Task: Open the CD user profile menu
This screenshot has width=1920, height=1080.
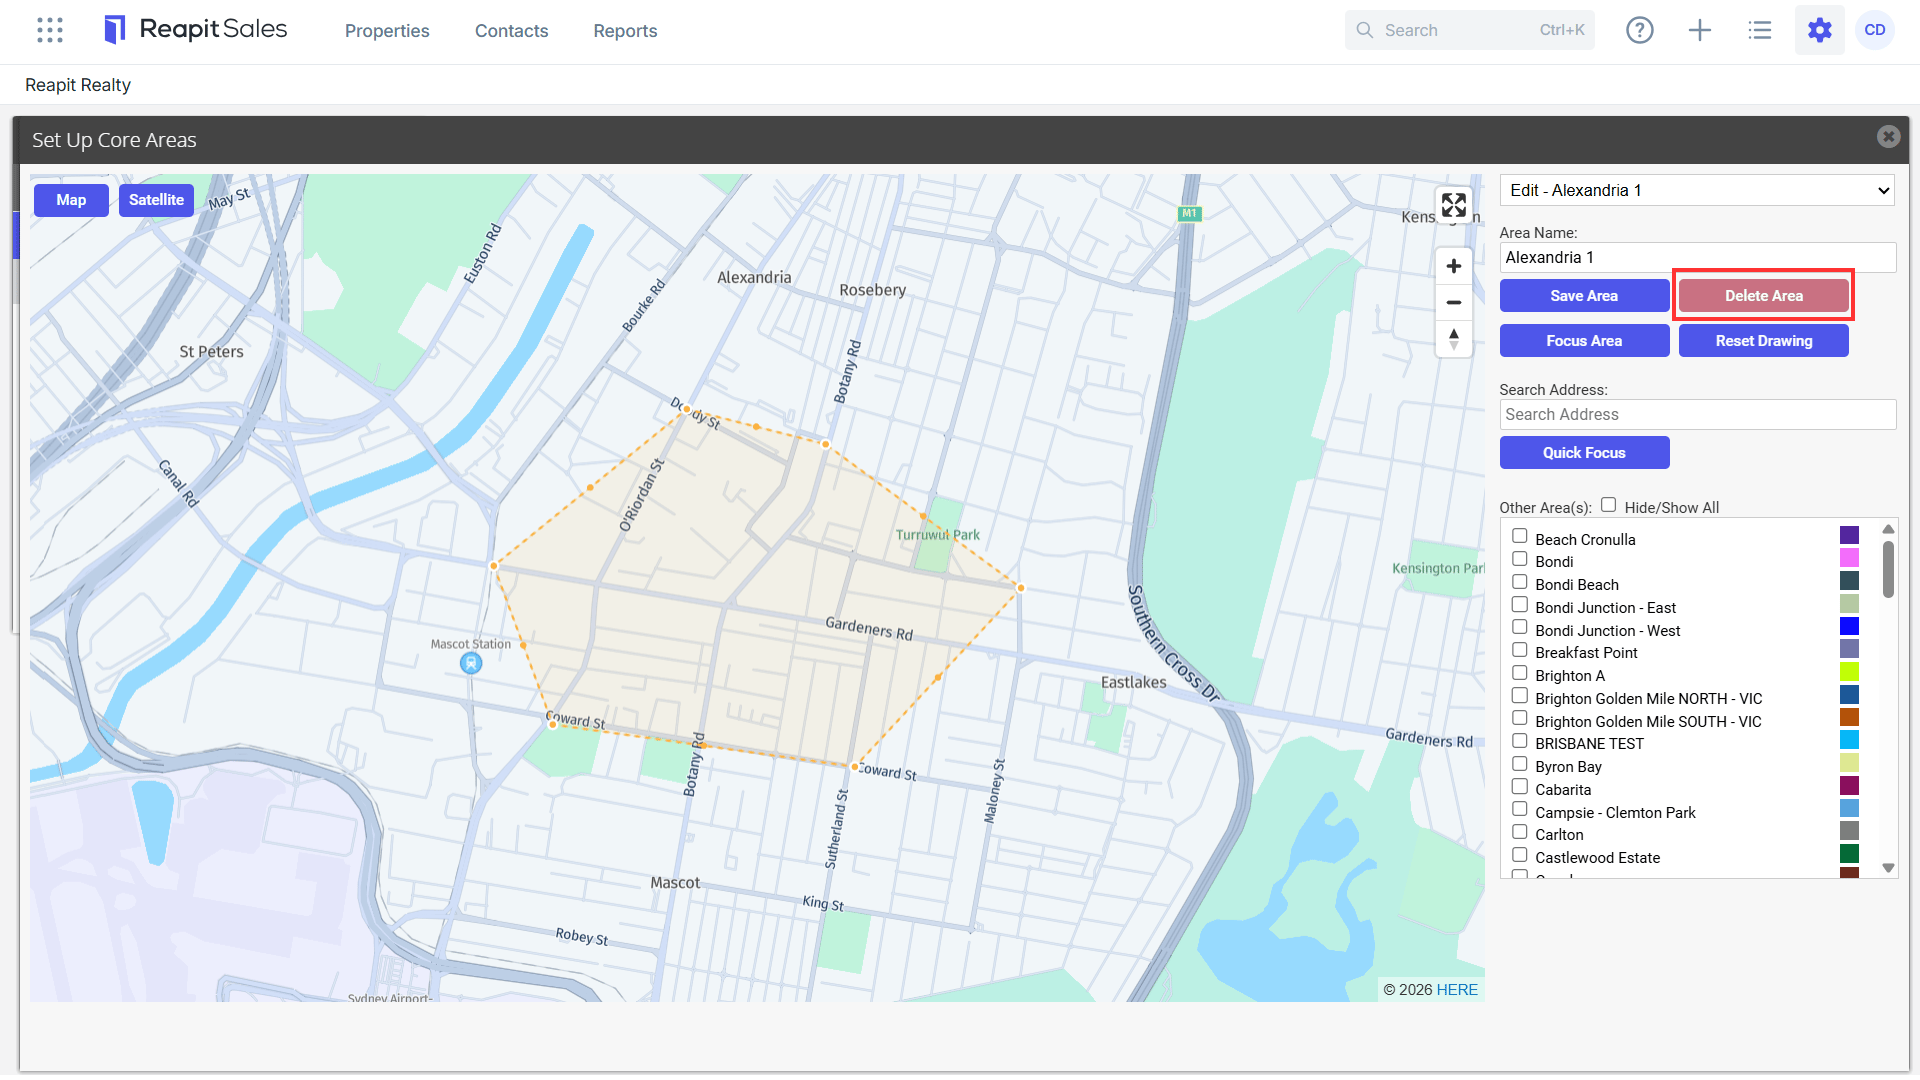Action: 1875,30
